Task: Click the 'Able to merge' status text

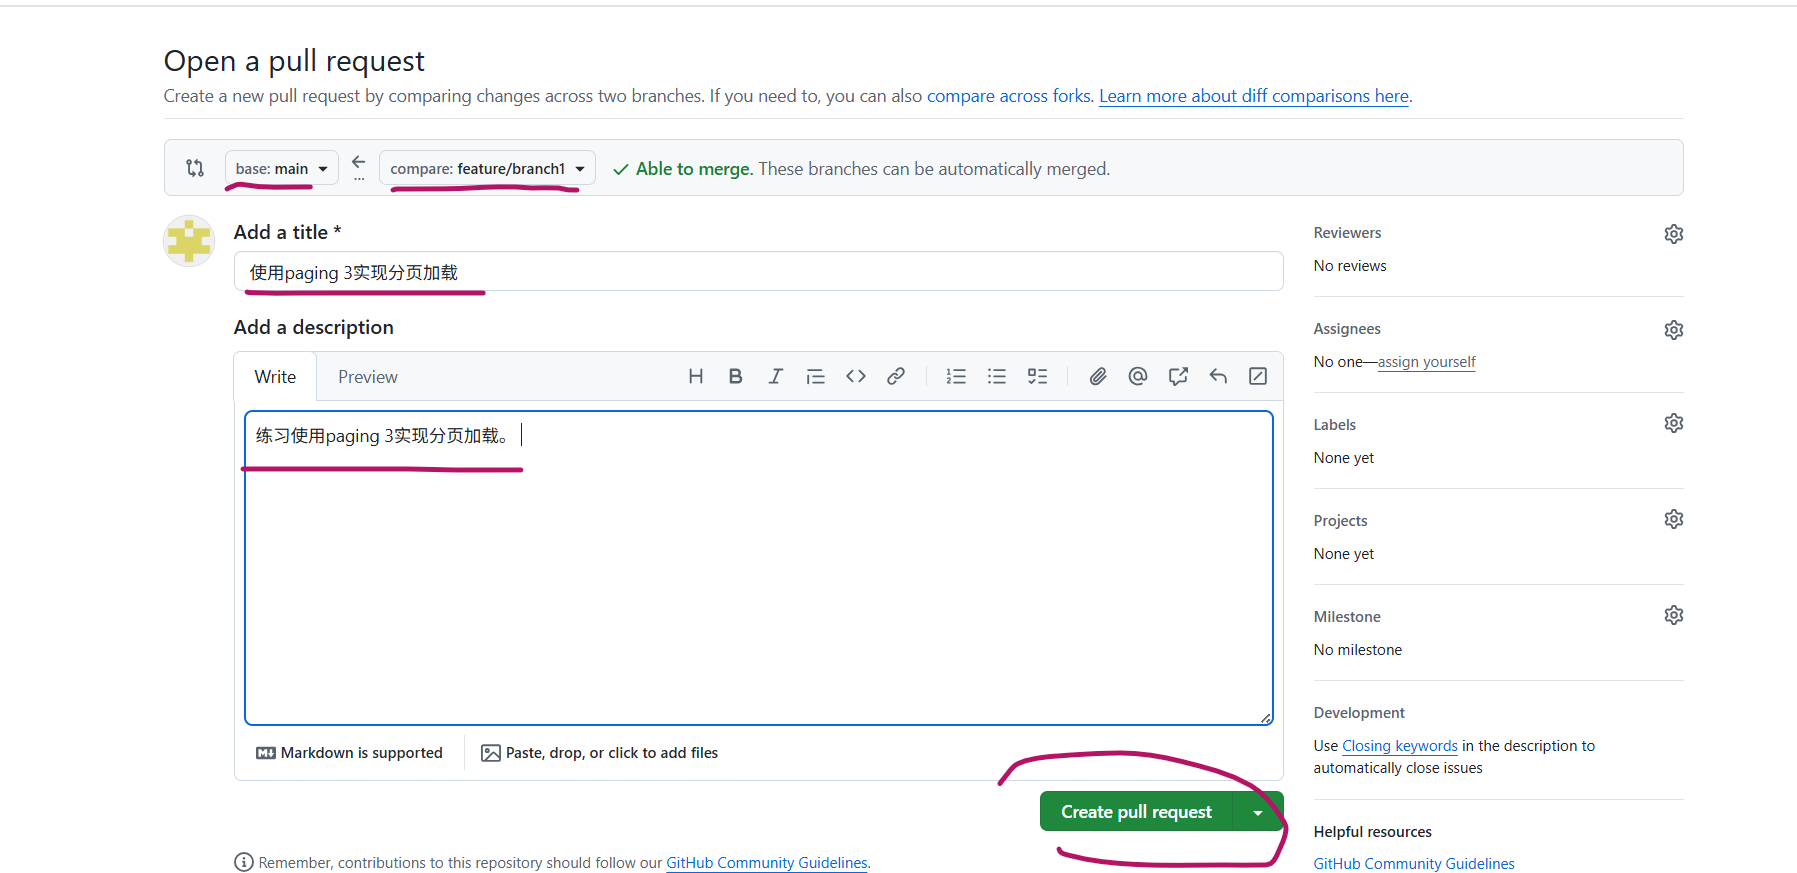Action: 693,169
